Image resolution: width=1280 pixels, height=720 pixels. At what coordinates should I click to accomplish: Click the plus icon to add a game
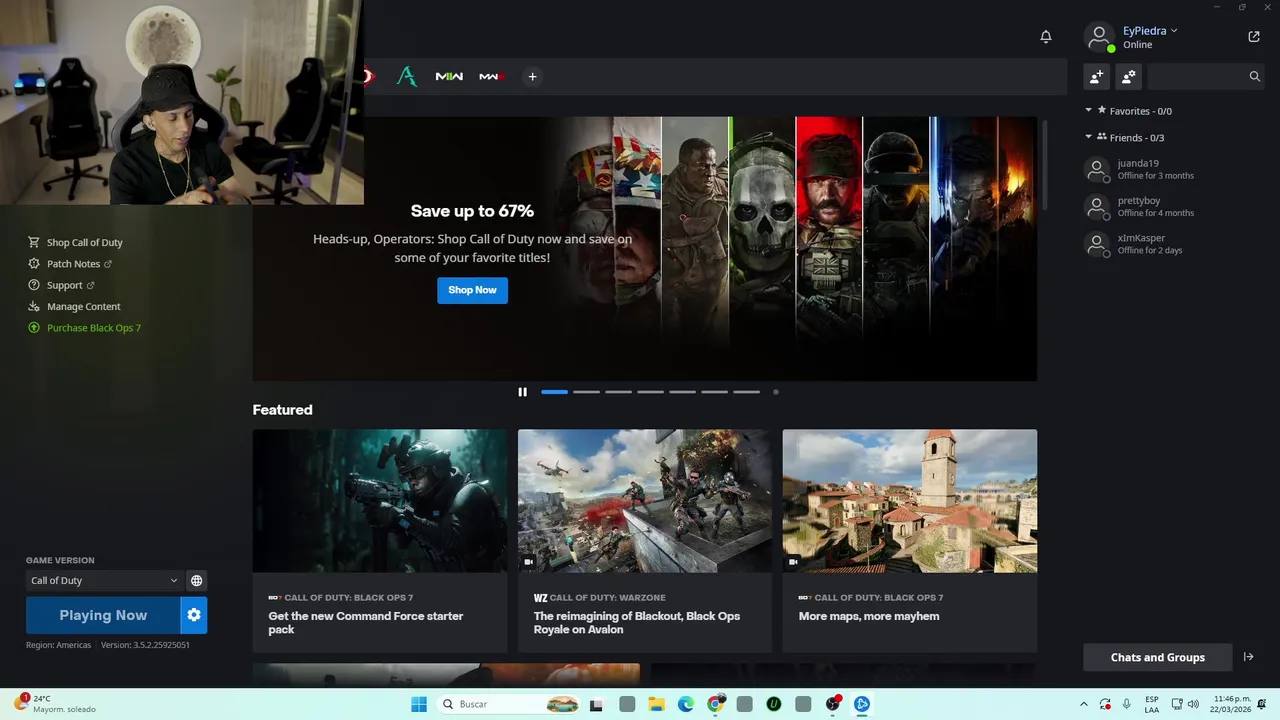(x=532, y=76)
